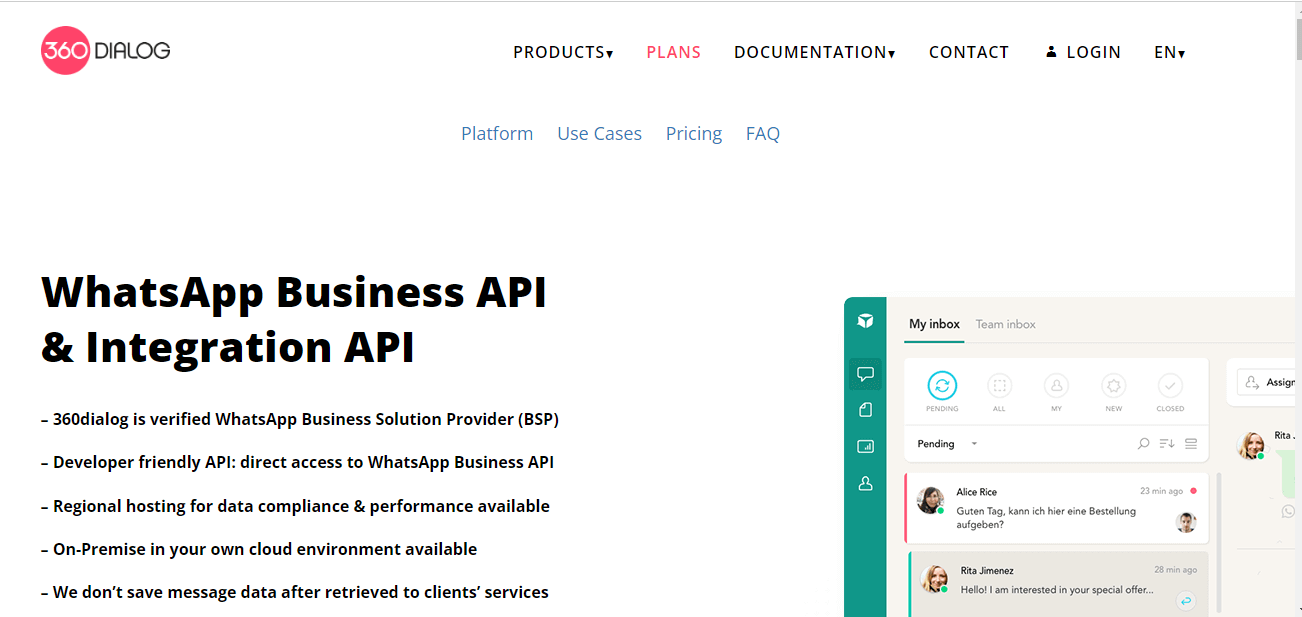1302x617 pixels.
Task: Select the document icon in the sidebar
Action: 865,410
